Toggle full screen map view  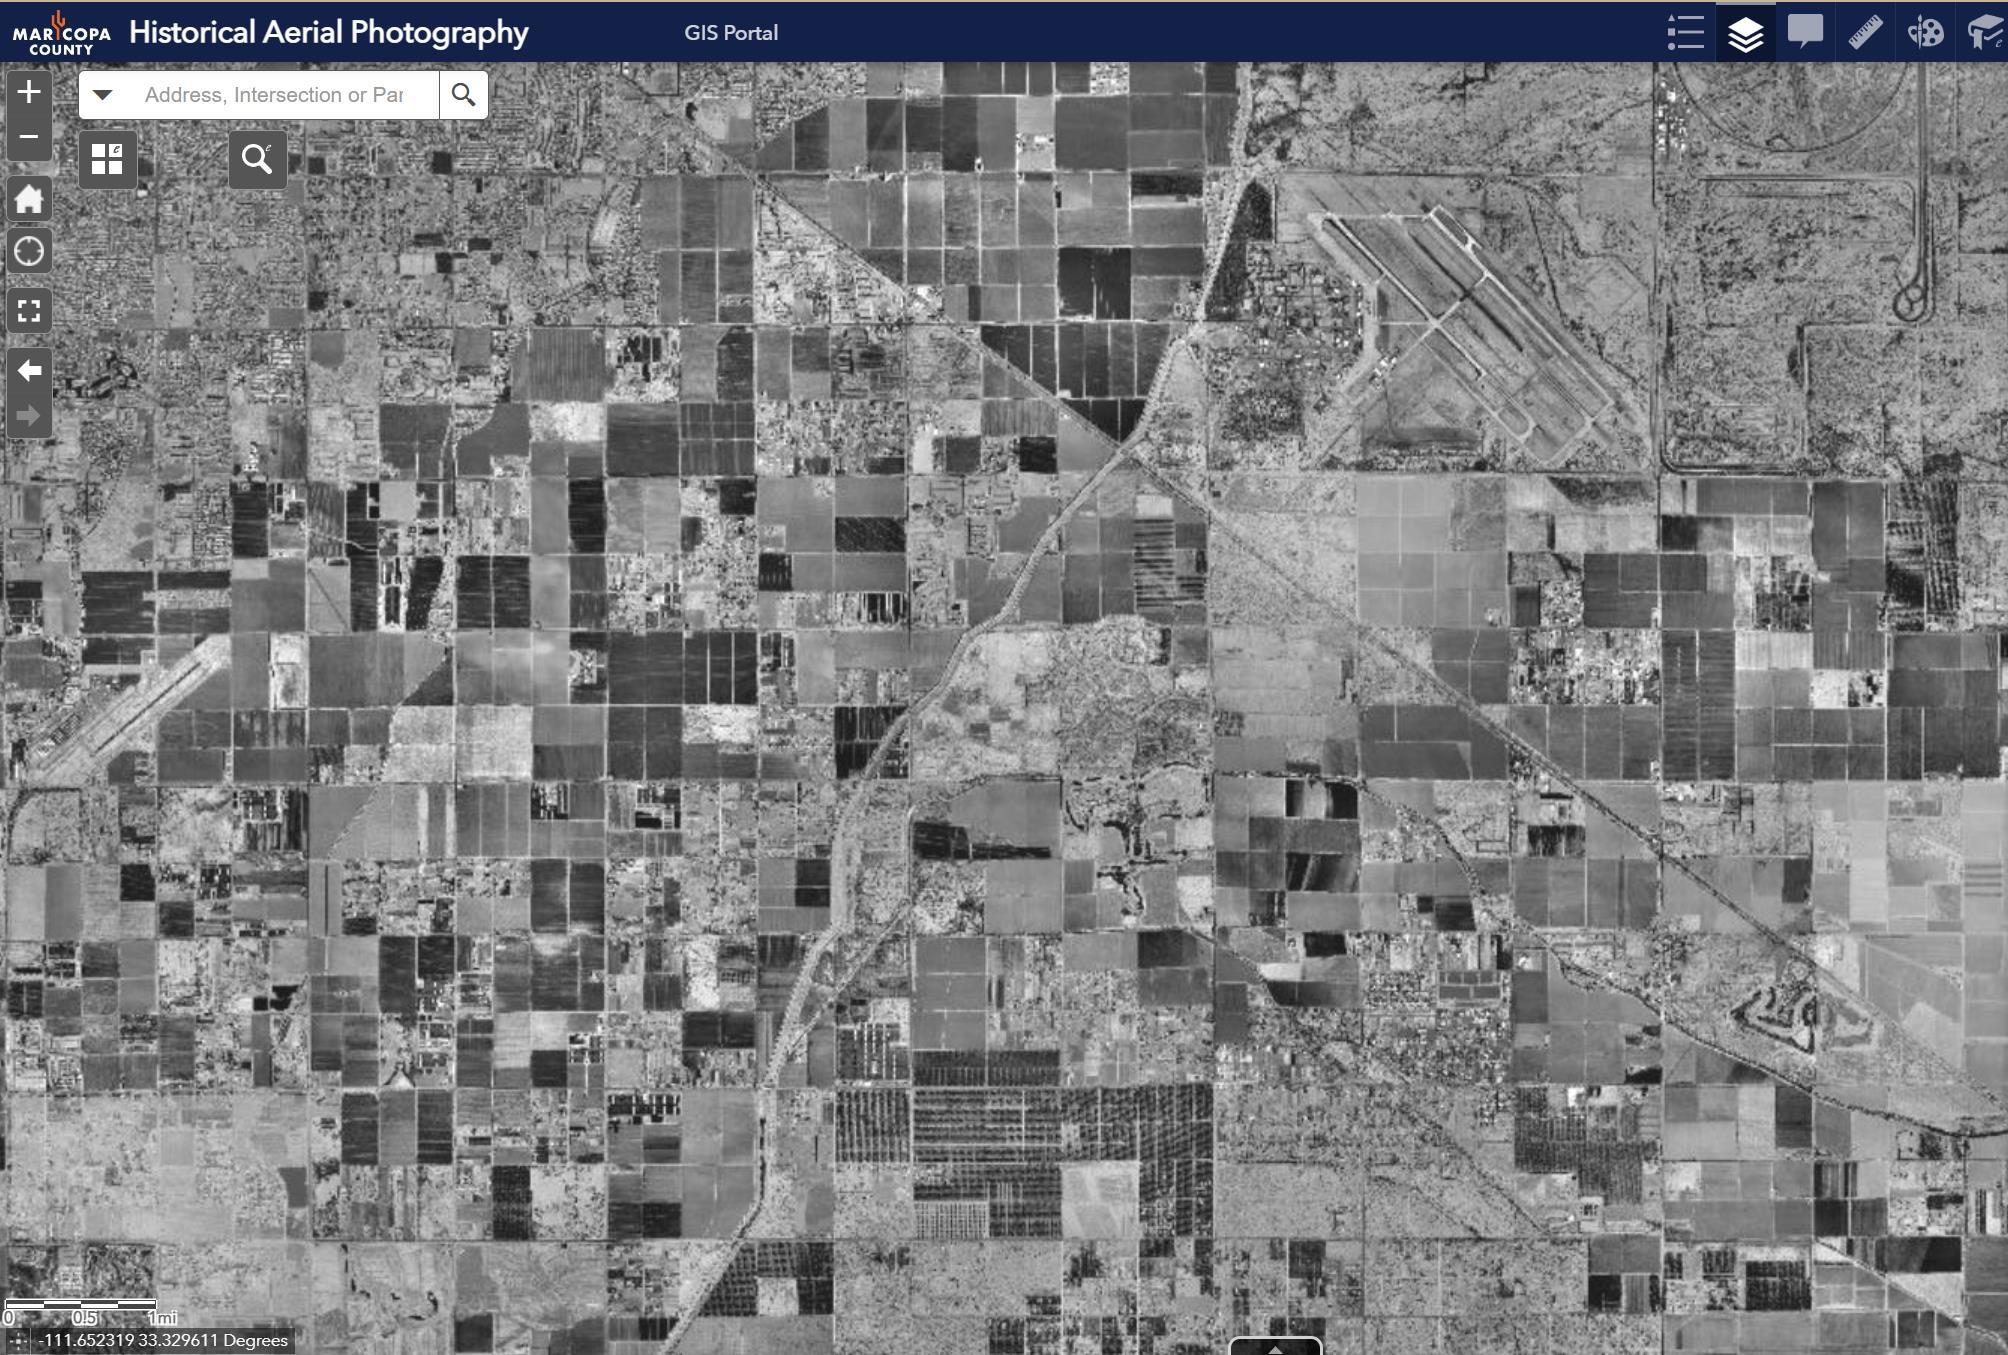pyautogui.click(x=29, y=311)
